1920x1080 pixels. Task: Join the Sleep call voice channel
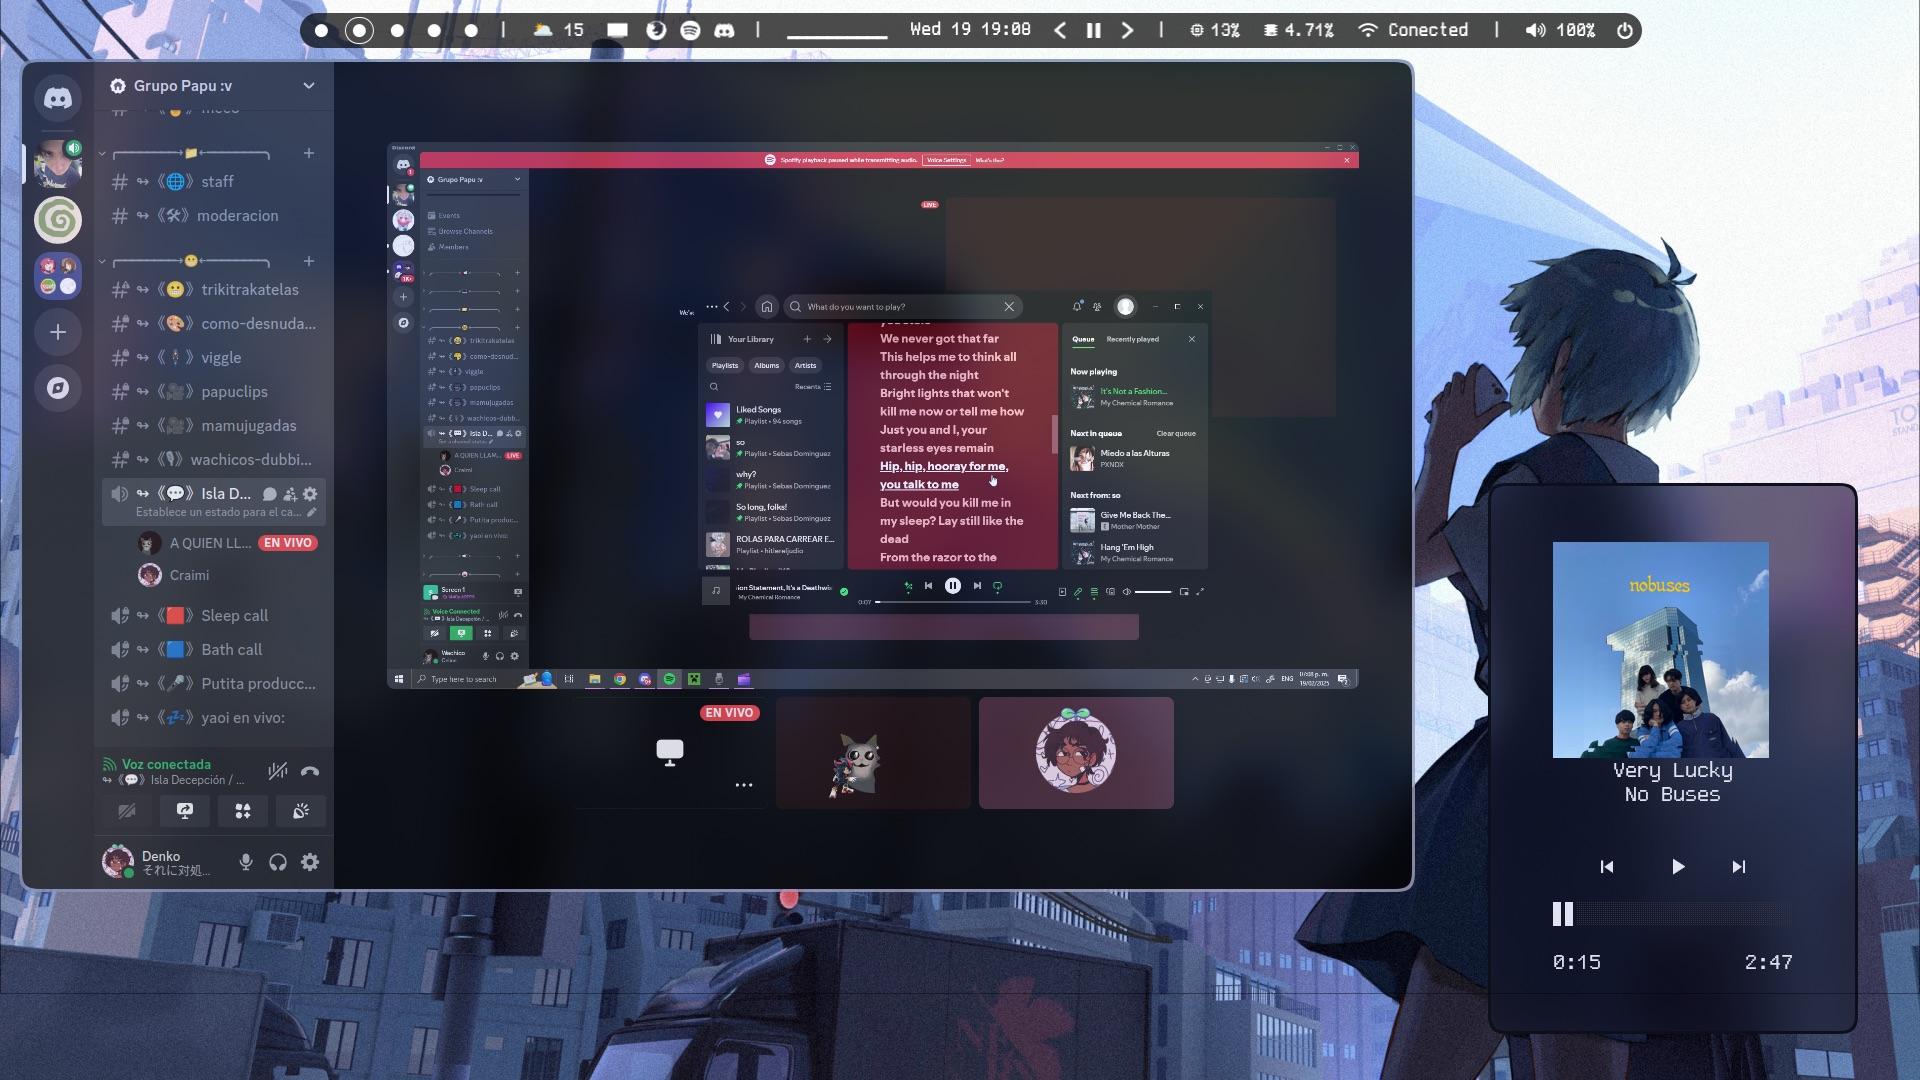coord(234,616)
